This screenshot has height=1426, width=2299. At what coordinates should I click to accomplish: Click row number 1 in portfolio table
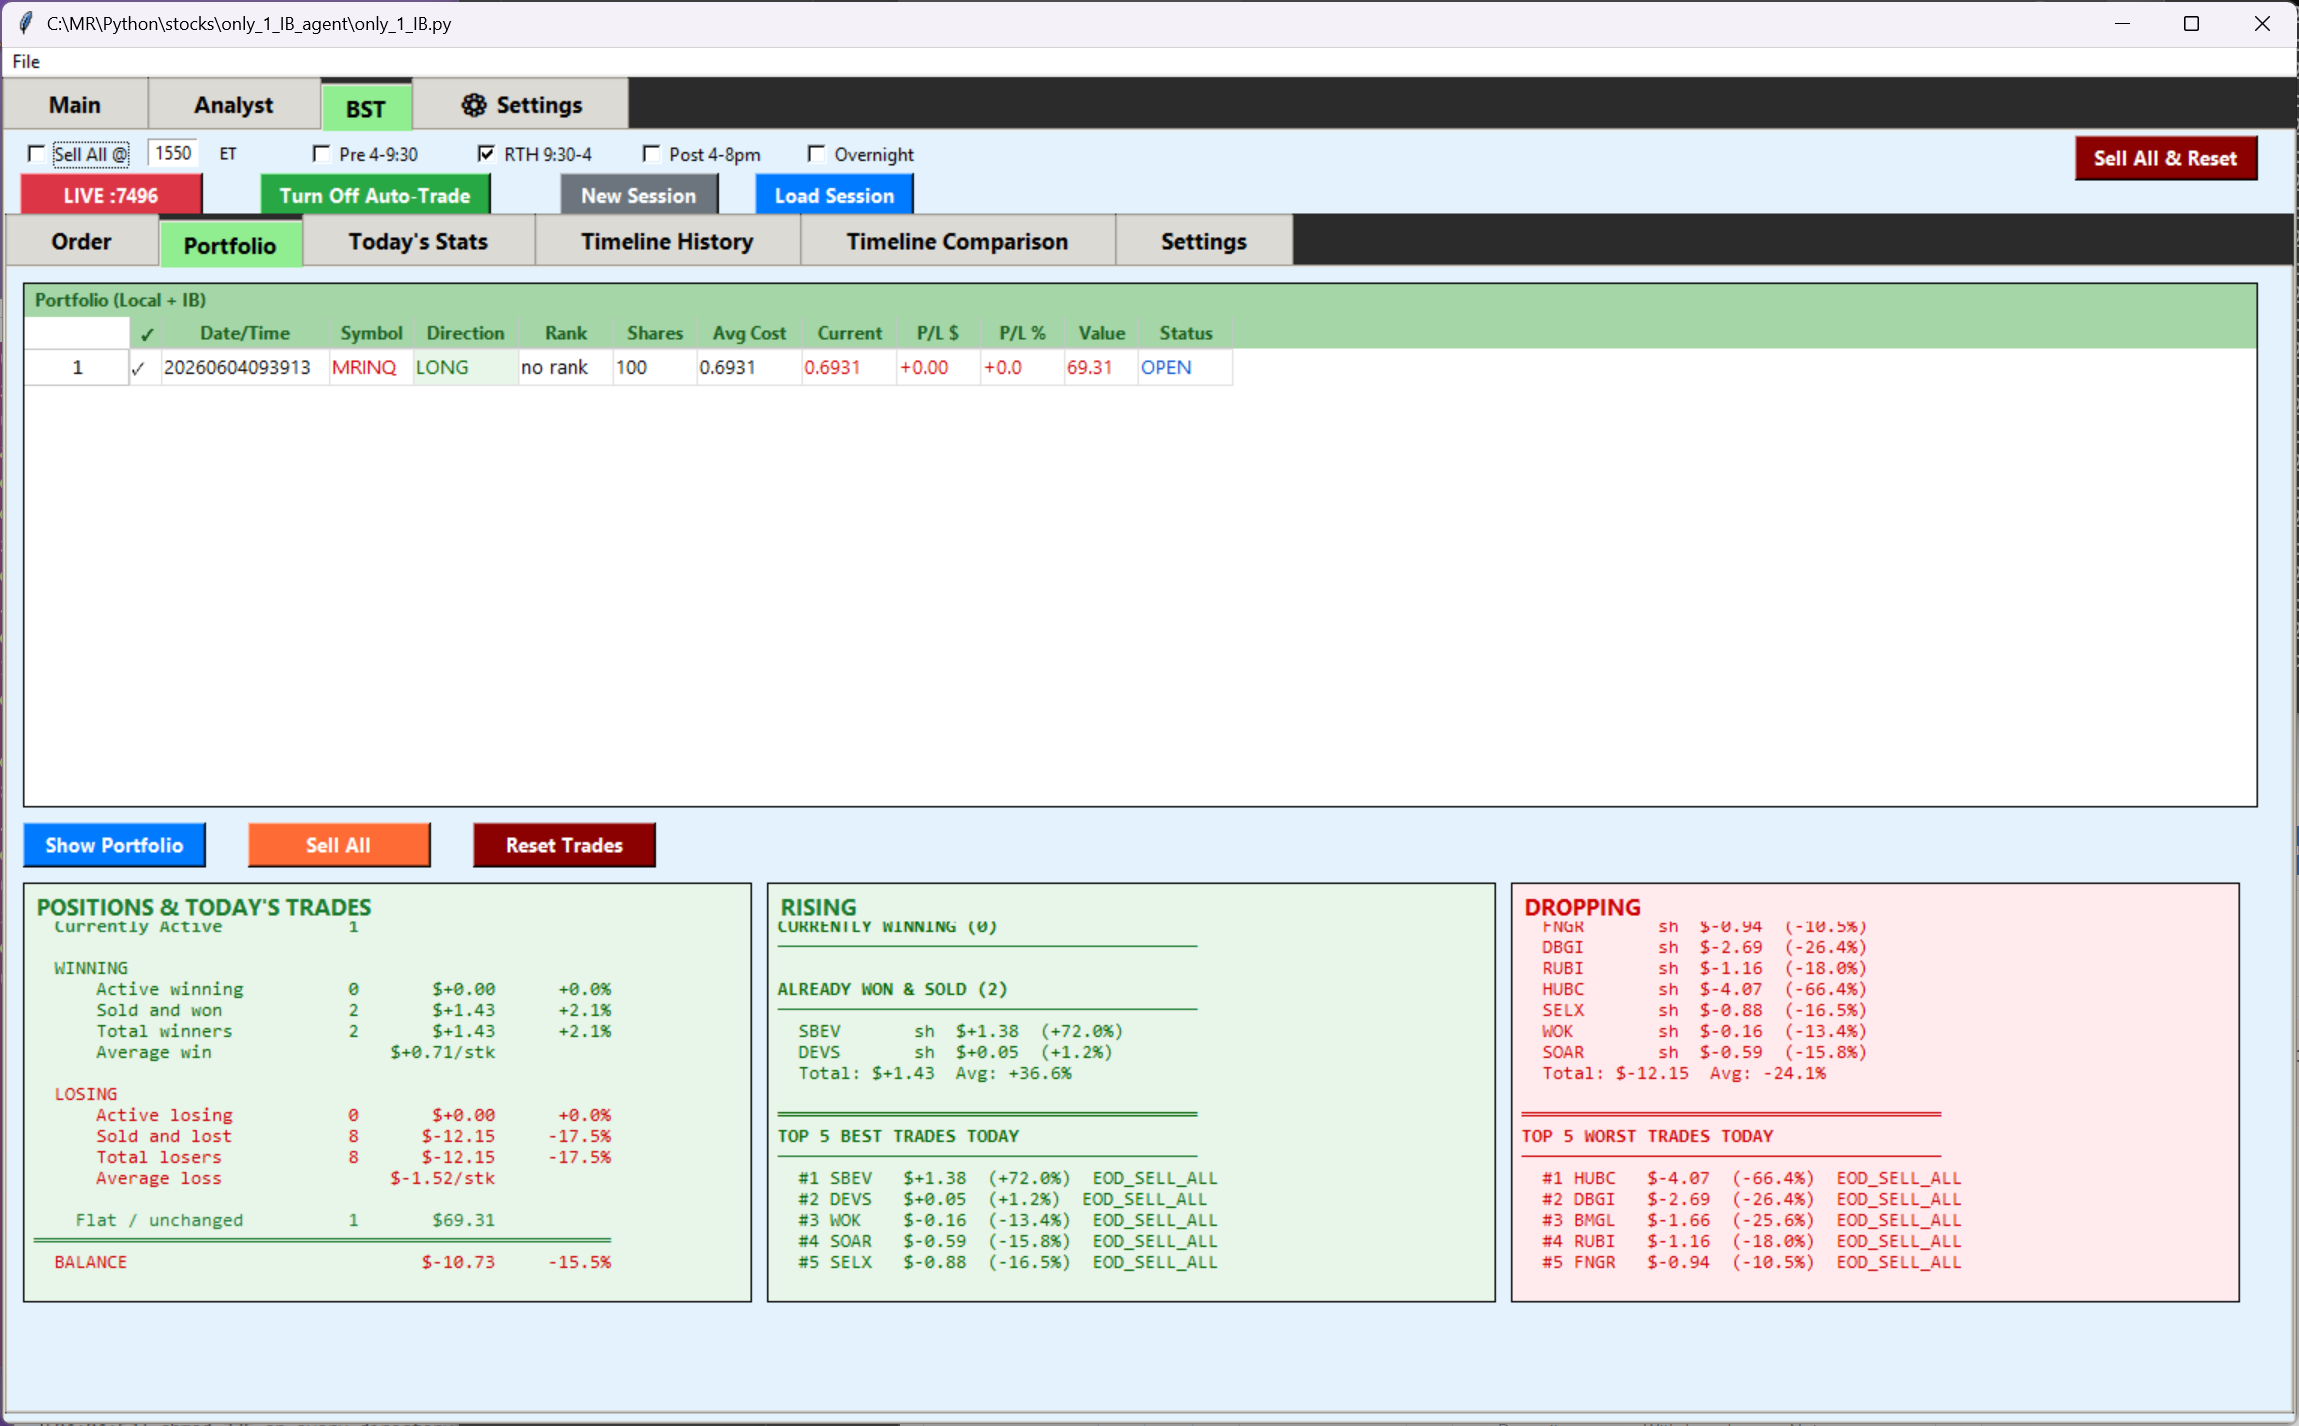pos(77,368)
